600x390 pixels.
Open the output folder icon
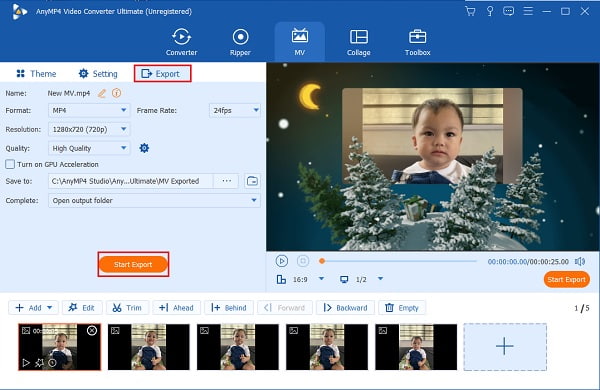point(252,181)
